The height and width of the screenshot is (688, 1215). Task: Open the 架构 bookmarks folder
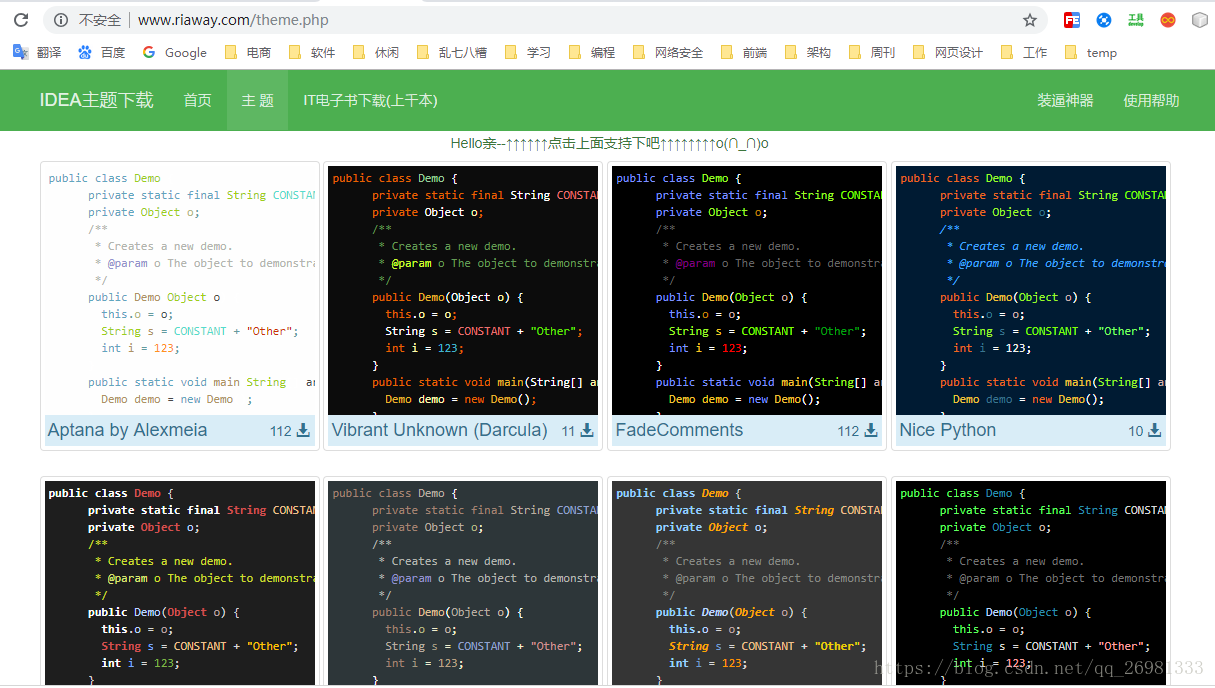(808, 53)
